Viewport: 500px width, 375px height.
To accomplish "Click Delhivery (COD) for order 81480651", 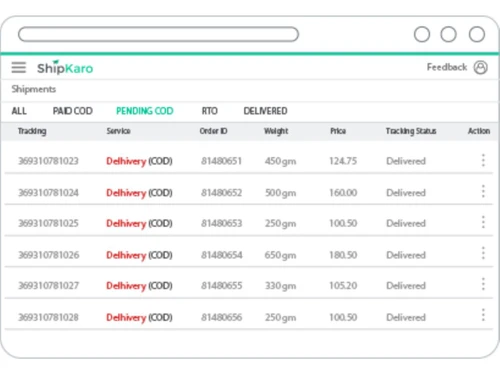I will 139,161.
